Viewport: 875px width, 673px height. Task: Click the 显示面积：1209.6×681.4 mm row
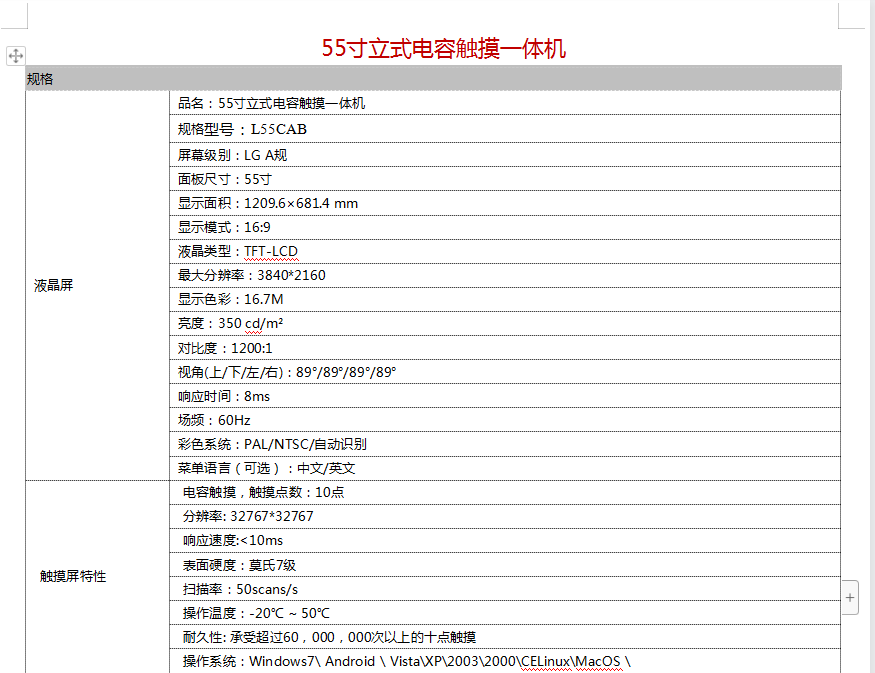click(505, 203)
